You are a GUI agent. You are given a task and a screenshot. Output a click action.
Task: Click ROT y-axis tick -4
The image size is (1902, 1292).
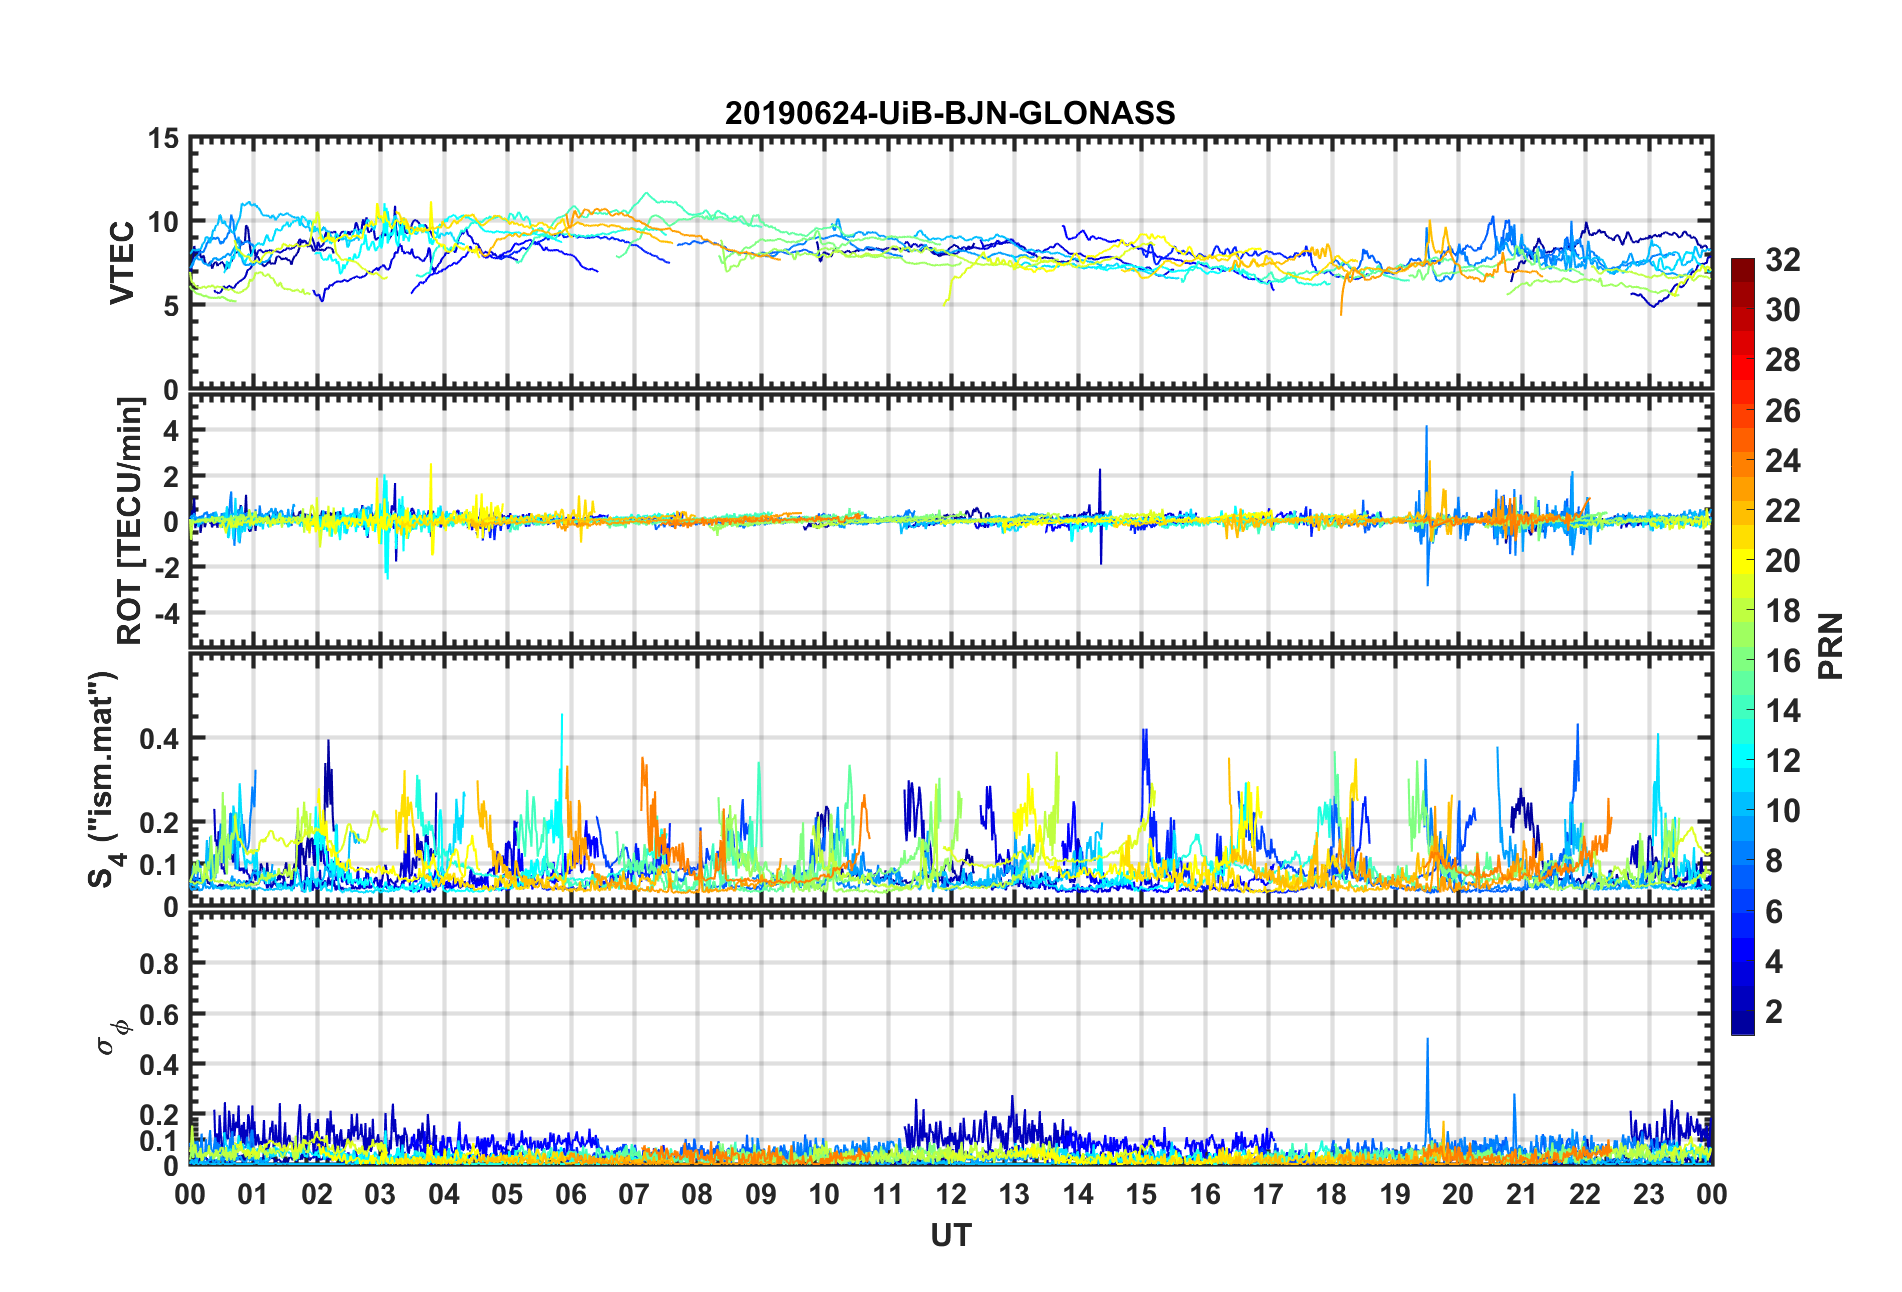click(167, 612)
